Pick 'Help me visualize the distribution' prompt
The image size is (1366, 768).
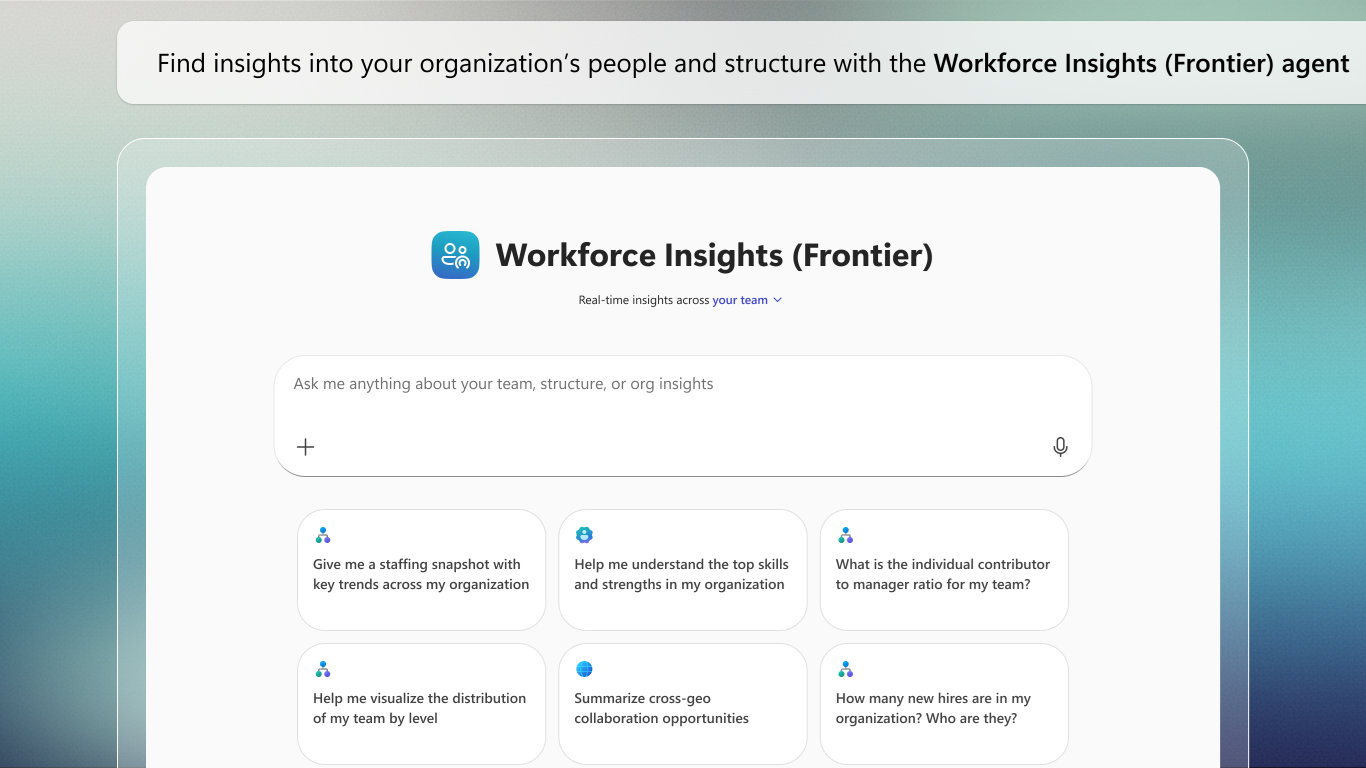tap(422, 704)
